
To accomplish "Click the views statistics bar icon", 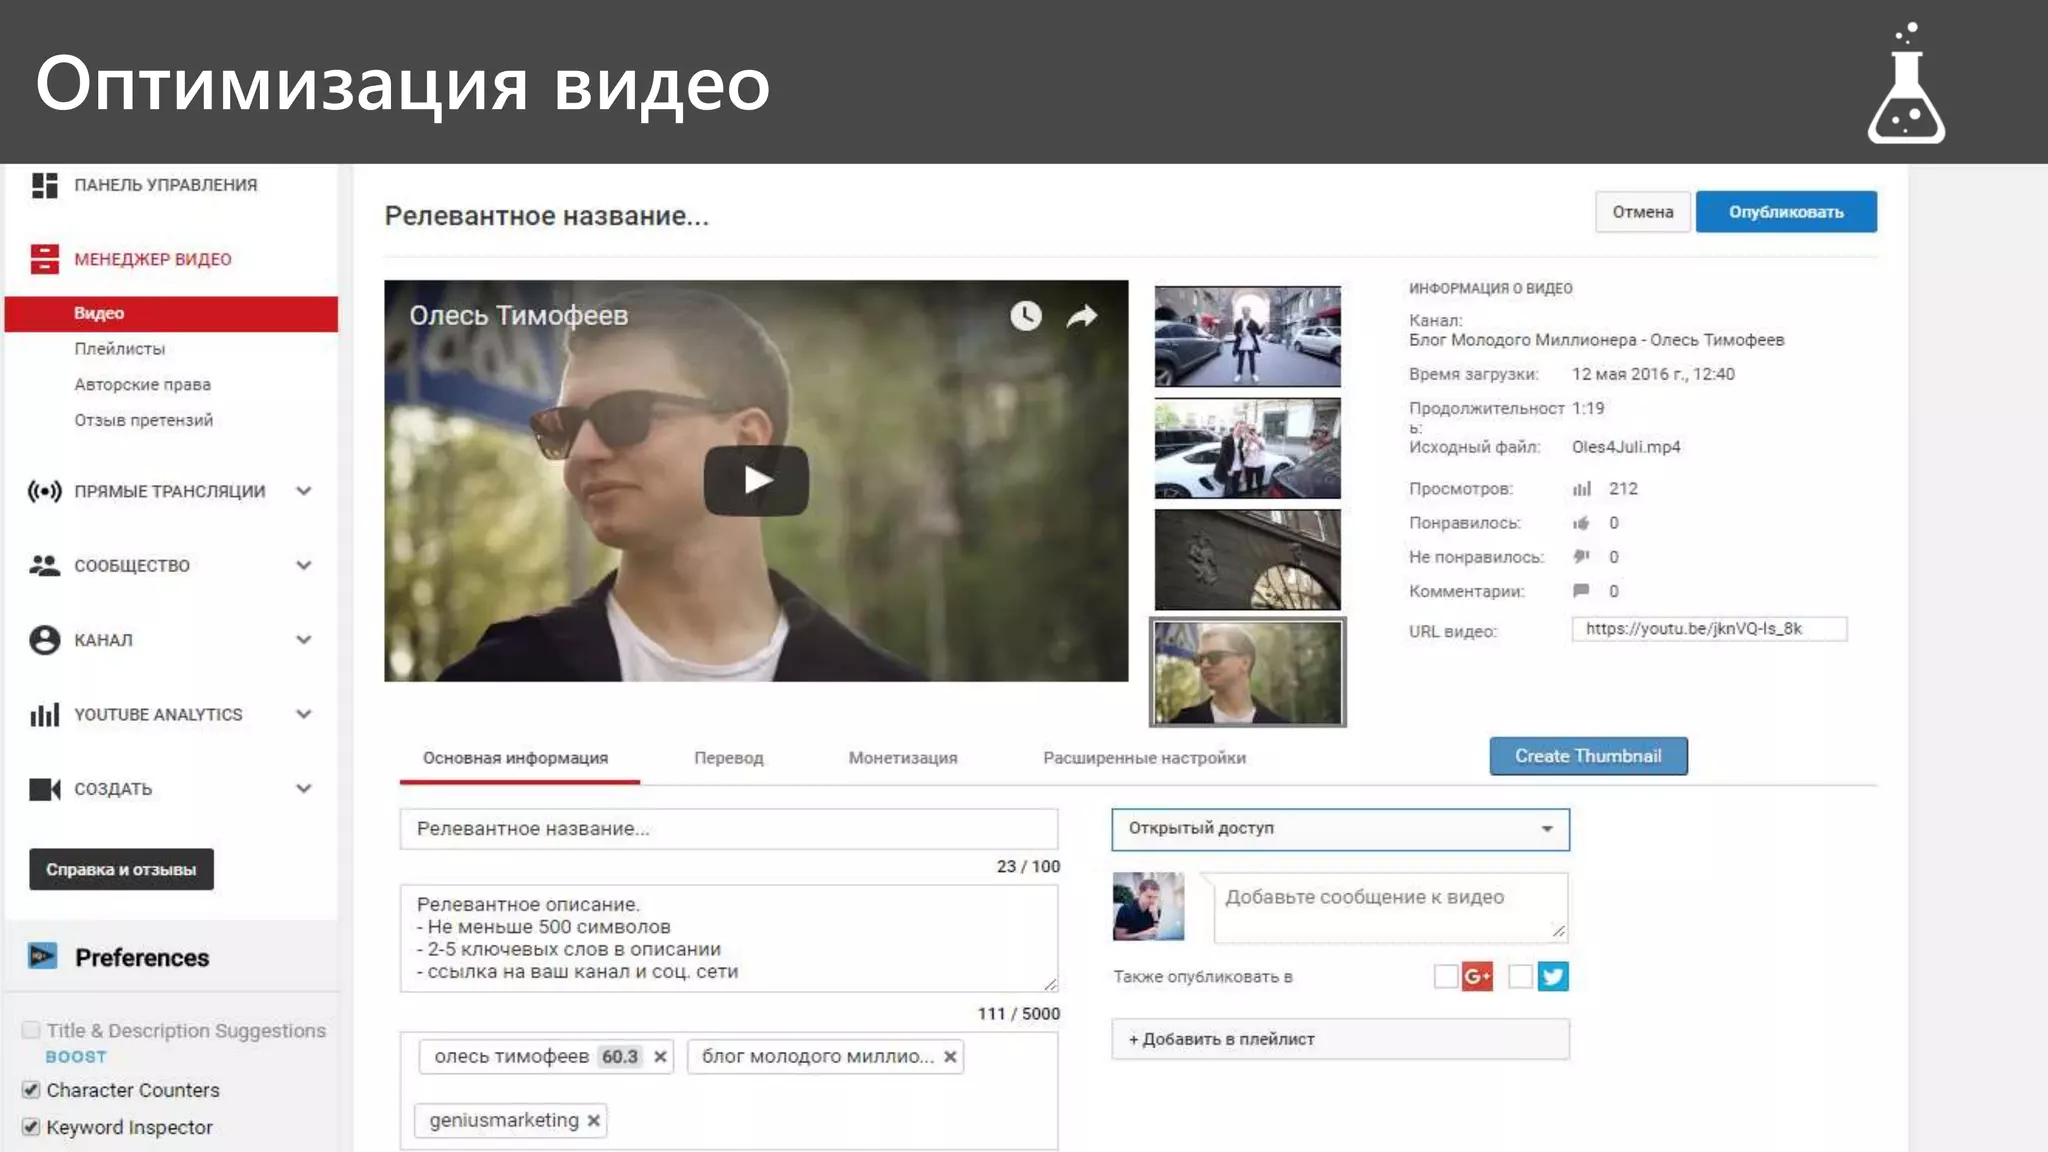I will pyautogui.click(x=1581, y=489).
